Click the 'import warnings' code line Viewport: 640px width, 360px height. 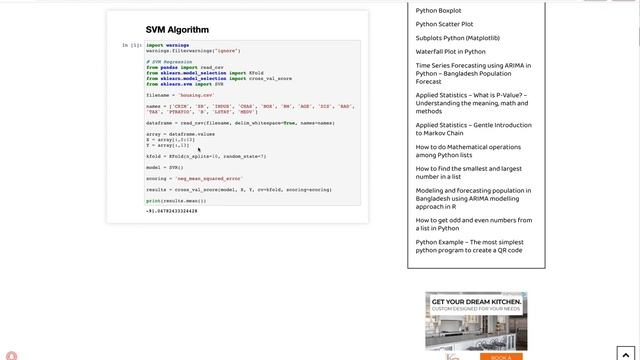click(167, 45)
